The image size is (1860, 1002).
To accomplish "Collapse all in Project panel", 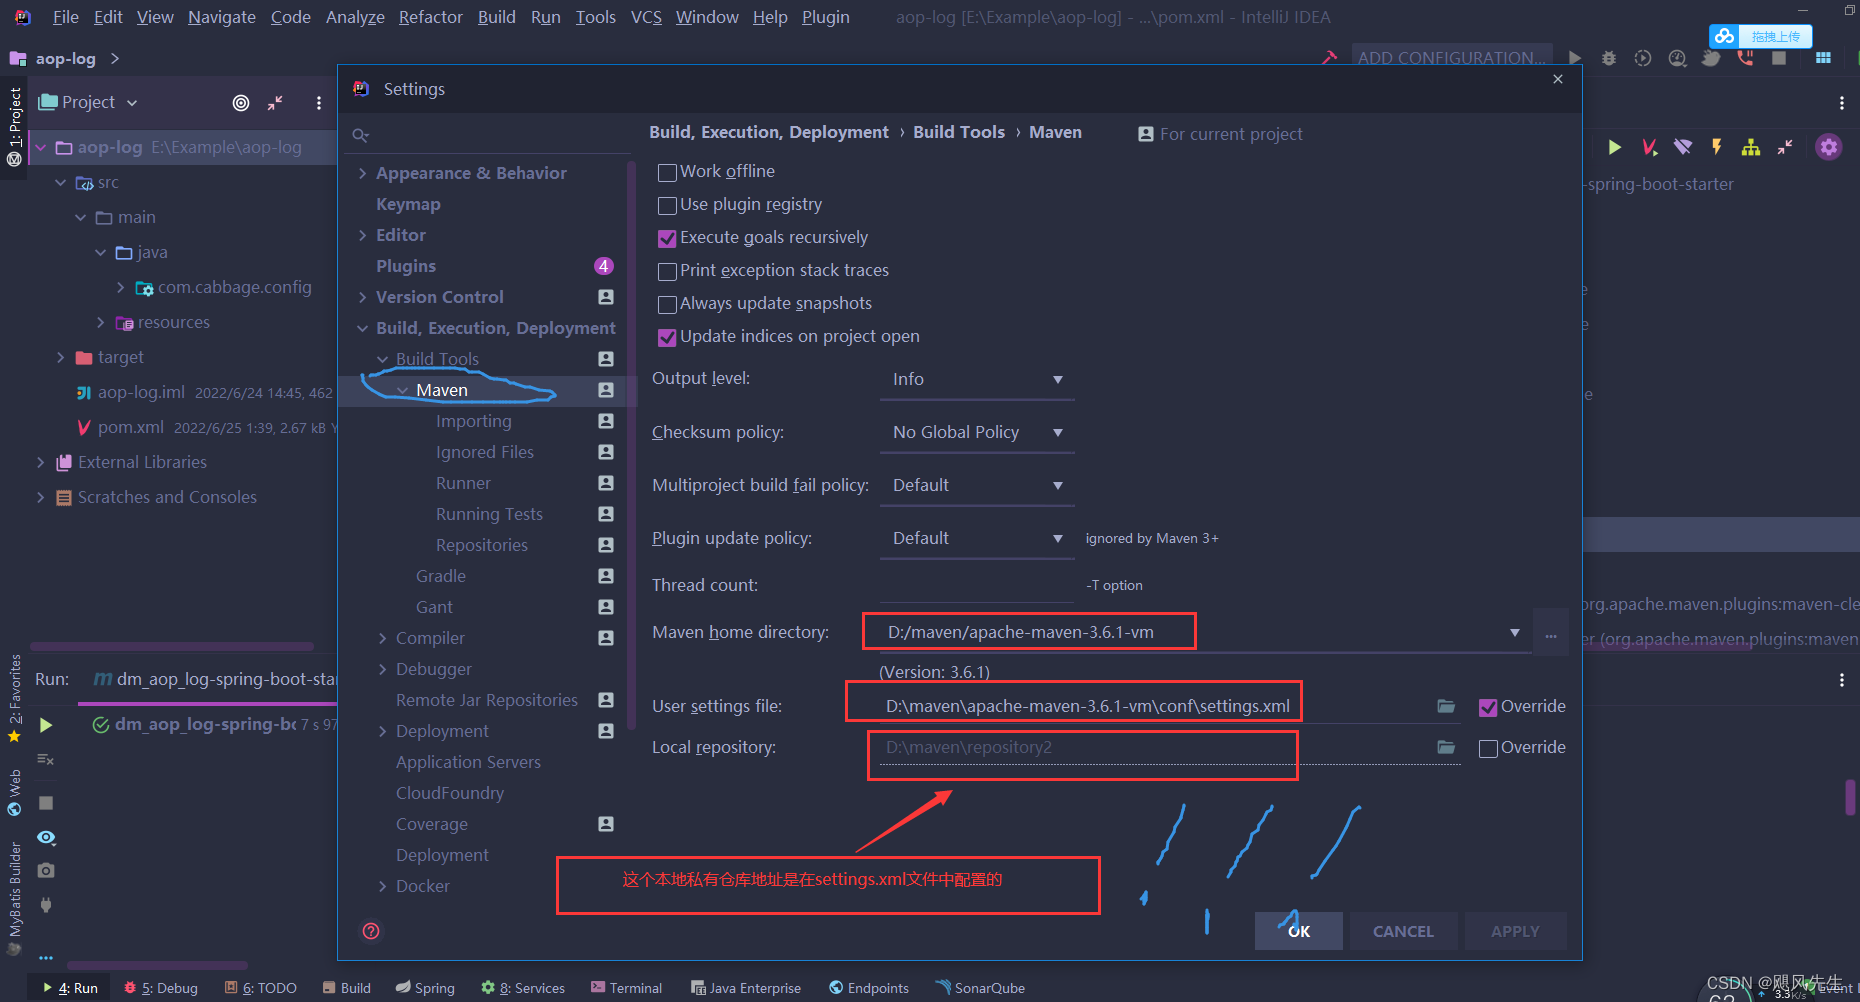I will [275, 103].
